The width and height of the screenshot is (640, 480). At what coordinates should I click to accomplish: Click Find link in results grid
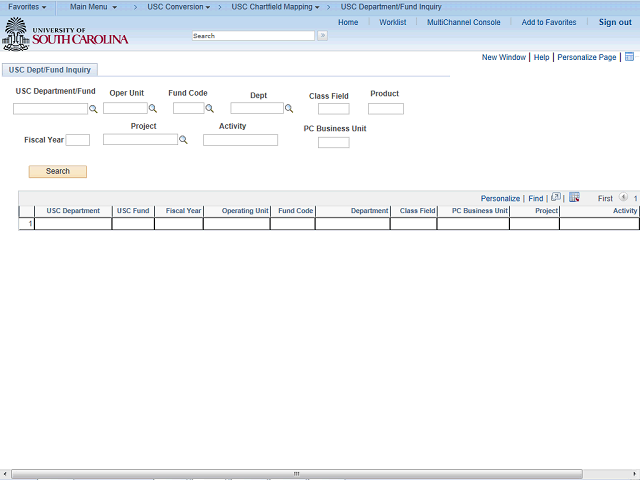coord(536,198)
